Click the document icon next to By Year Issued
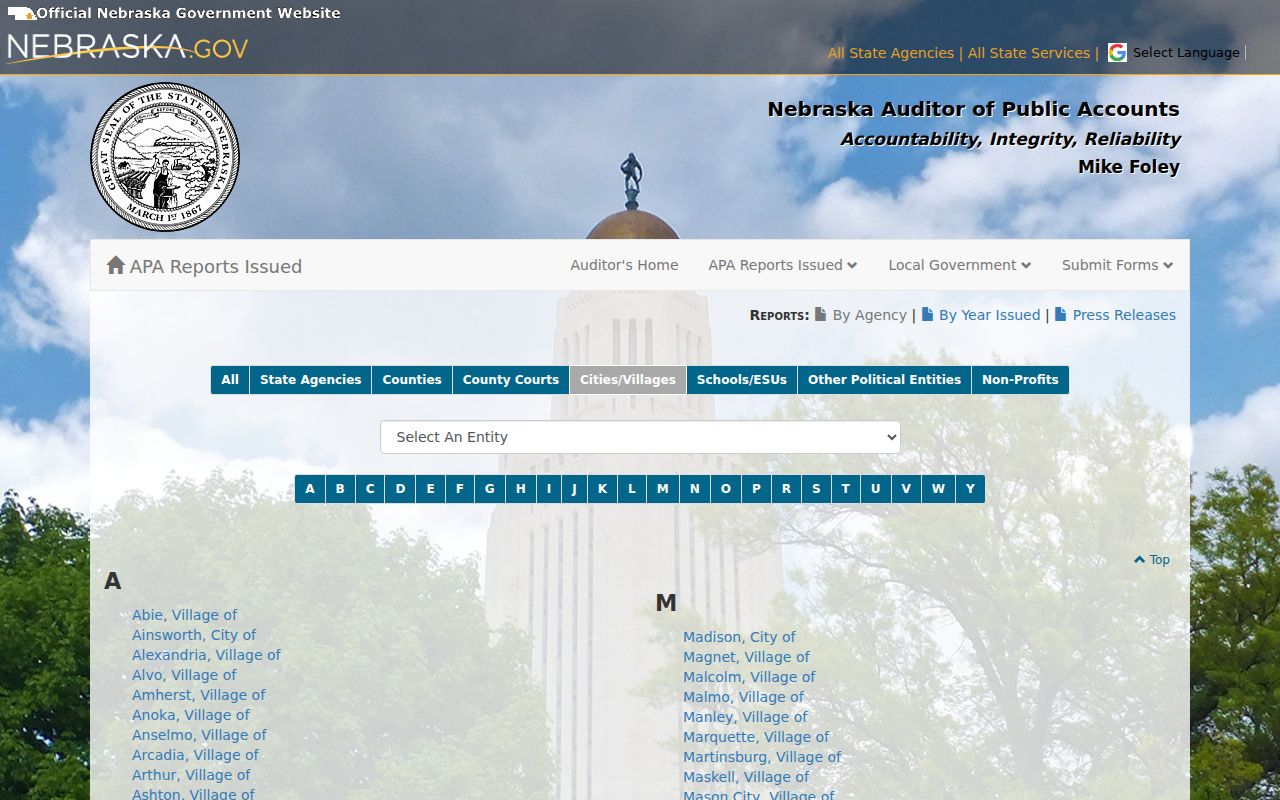Screen dimensions: 1280x800 click(x=927, y=314)
